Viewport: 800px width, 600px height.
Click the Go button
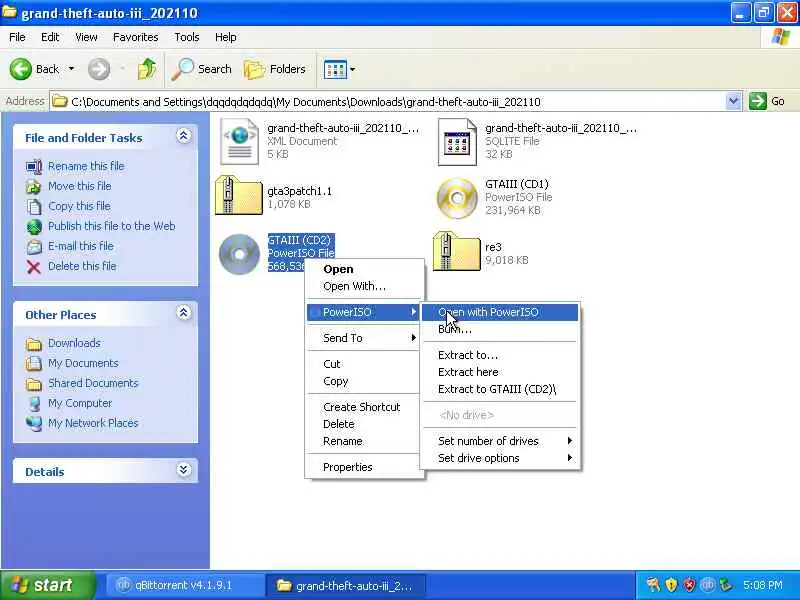767,101
